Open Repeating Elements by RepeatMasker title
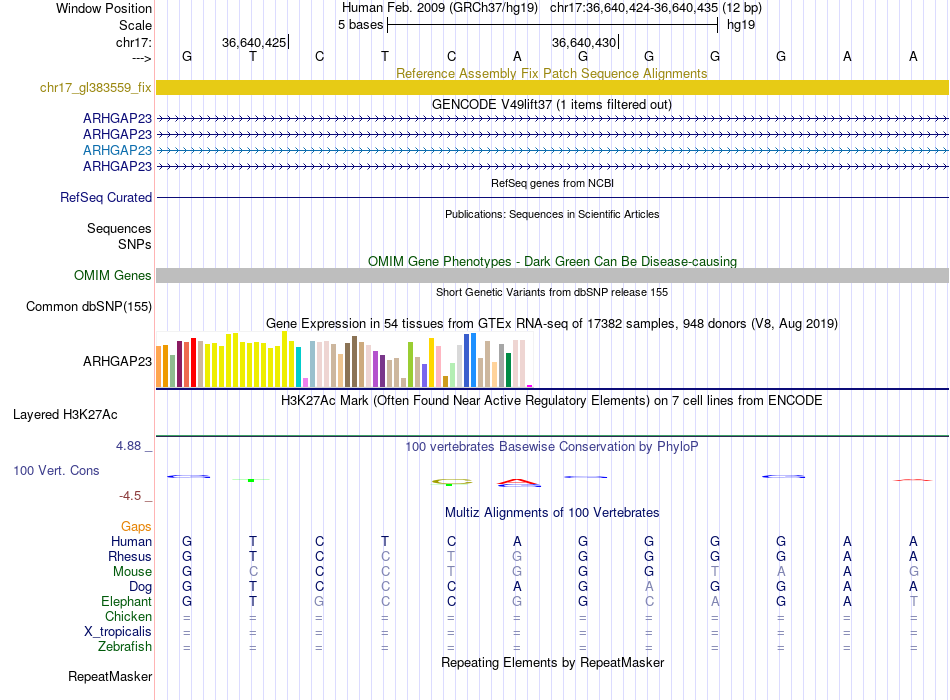The width and height of the screenshot is (950, 700). [x=552, y=662]
